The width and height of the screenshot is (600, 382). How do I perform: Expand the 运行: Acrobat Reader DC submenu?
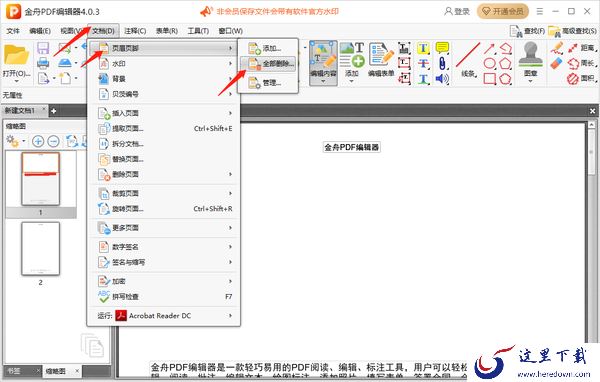pos(165,316)
